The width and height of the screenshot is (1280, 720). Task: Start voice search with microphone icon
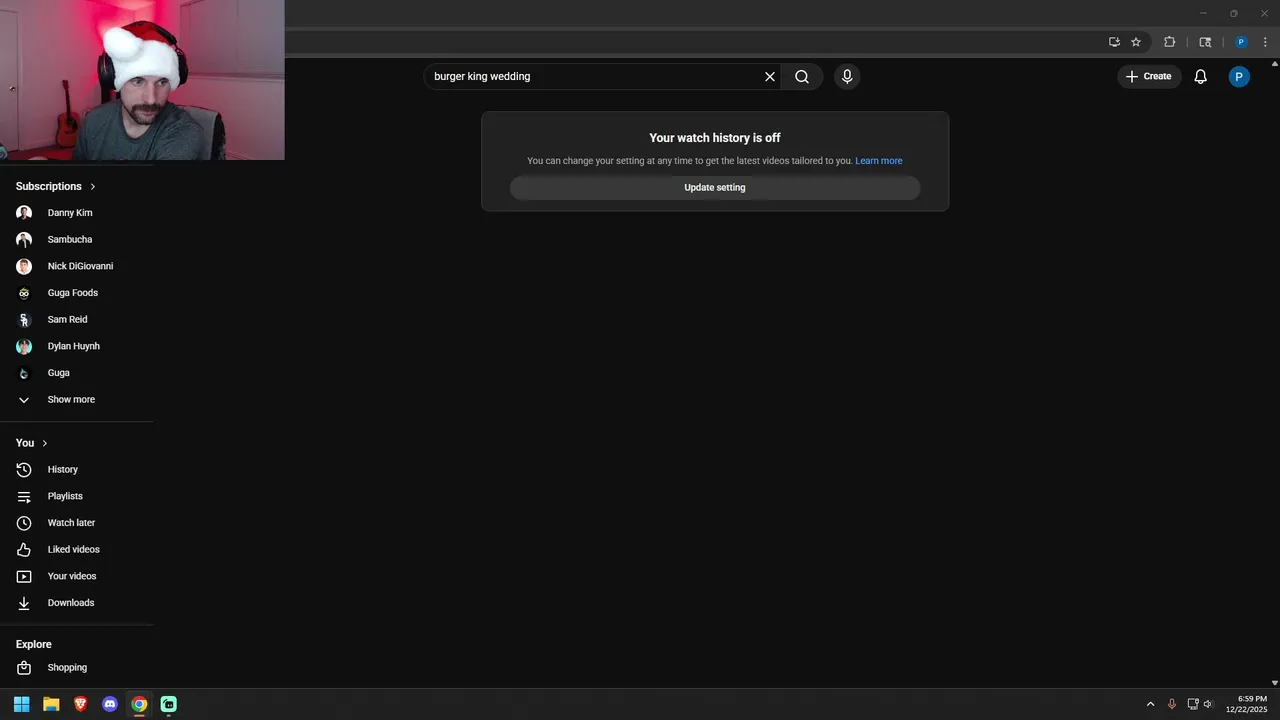click(x=847, y=76)
